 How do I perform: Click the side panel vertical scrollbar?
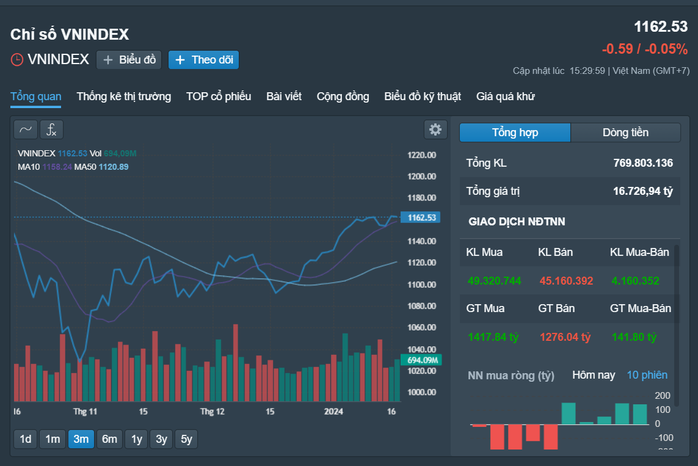(677, 325)
